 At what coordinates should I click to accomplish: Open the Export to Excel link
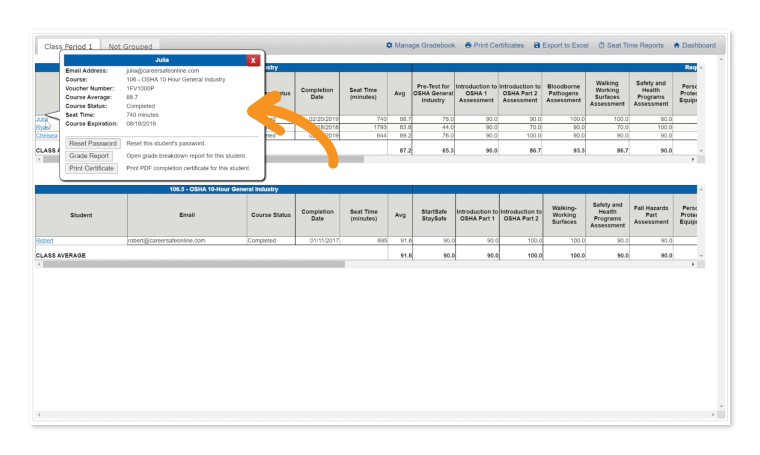click(x=565, y=45)
